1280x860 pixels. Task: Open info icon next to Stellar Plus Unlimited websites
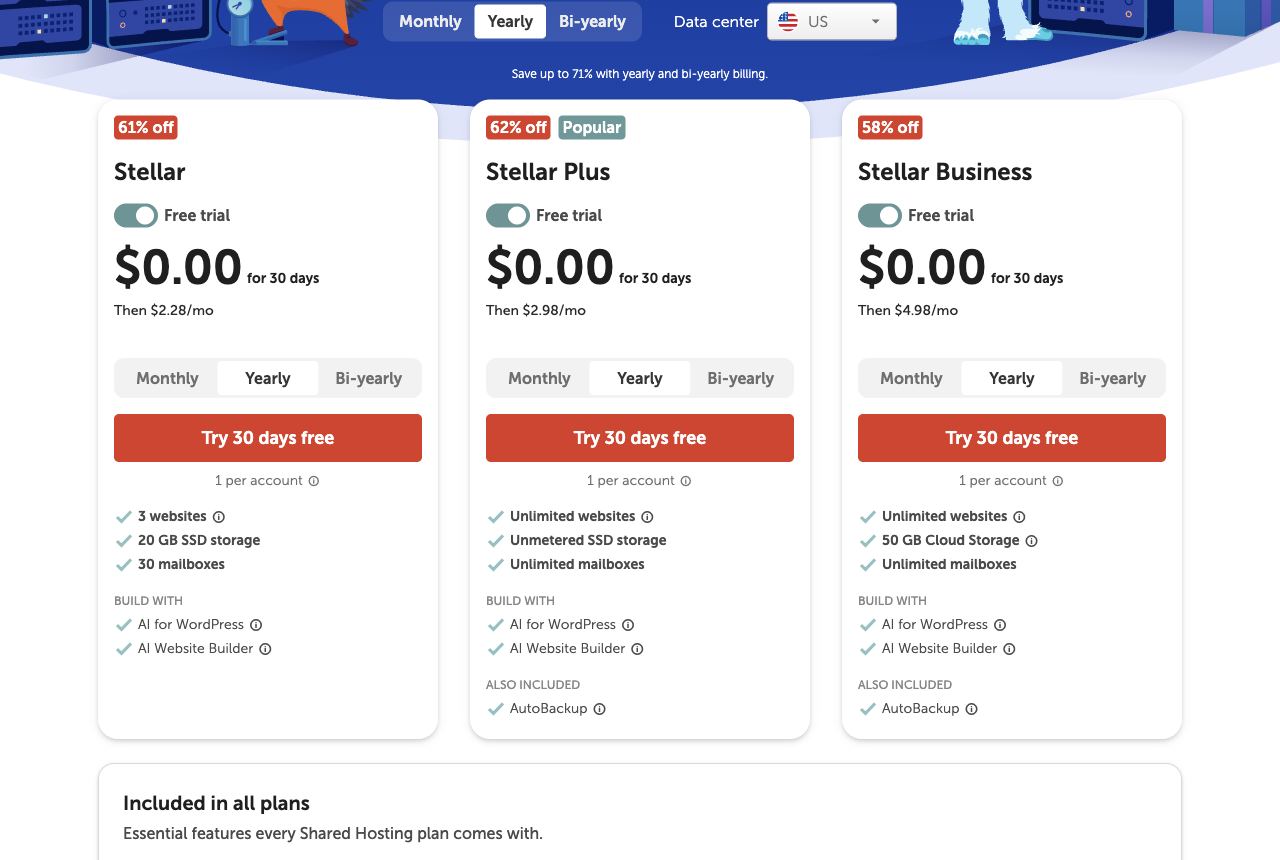click(x=647, y=517)
